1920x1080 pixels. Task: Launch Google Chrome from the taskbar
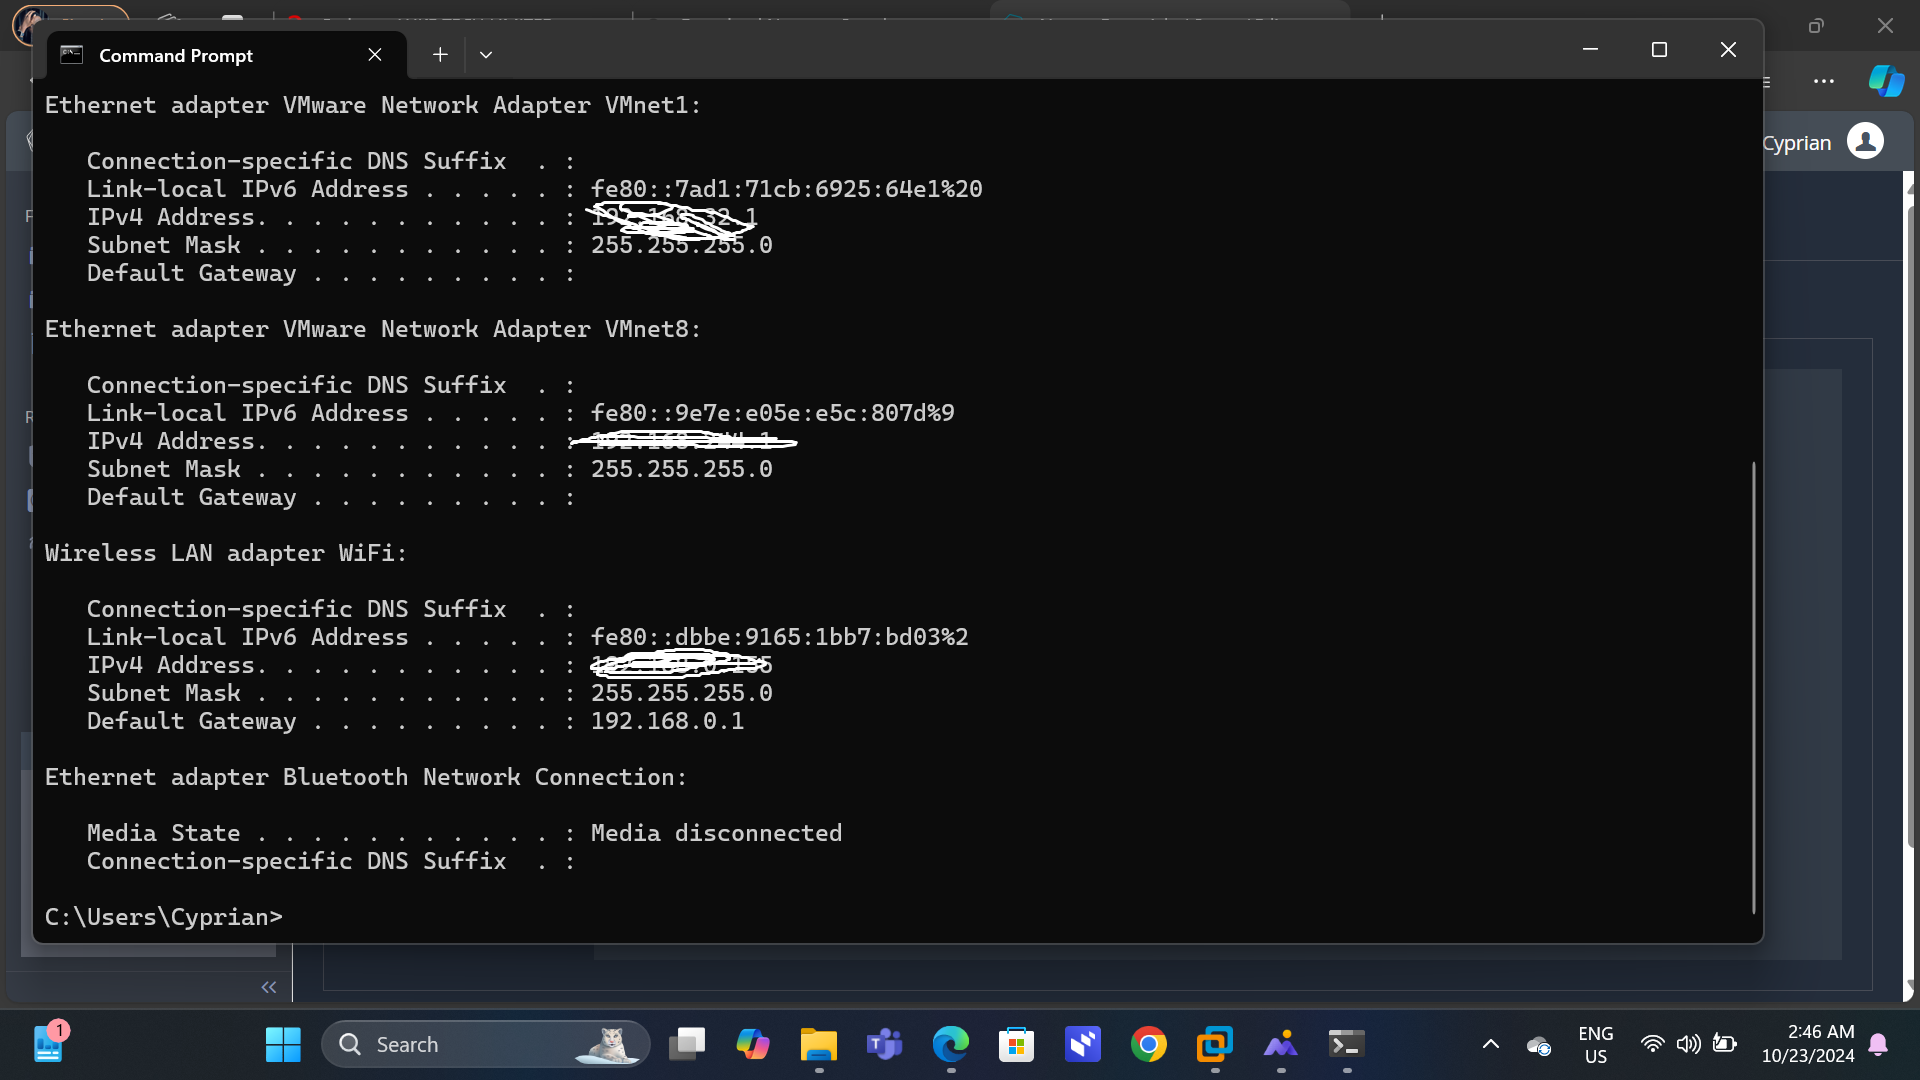coord(1149,1045)
